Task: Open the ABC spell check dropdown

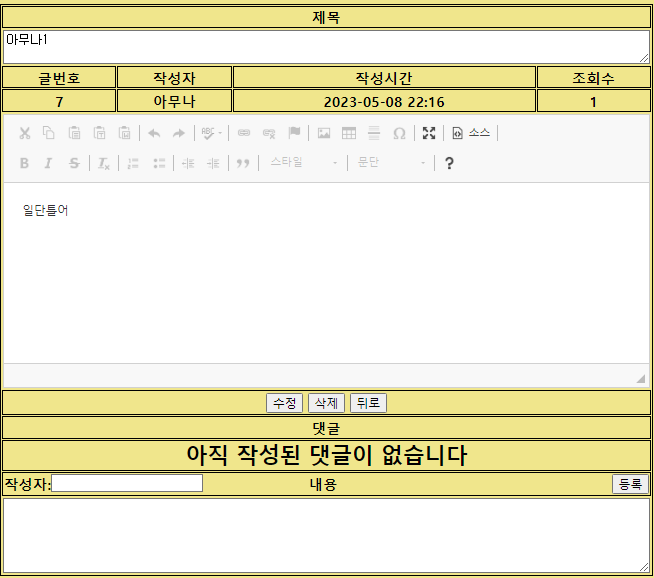Action: pos(211,133)
